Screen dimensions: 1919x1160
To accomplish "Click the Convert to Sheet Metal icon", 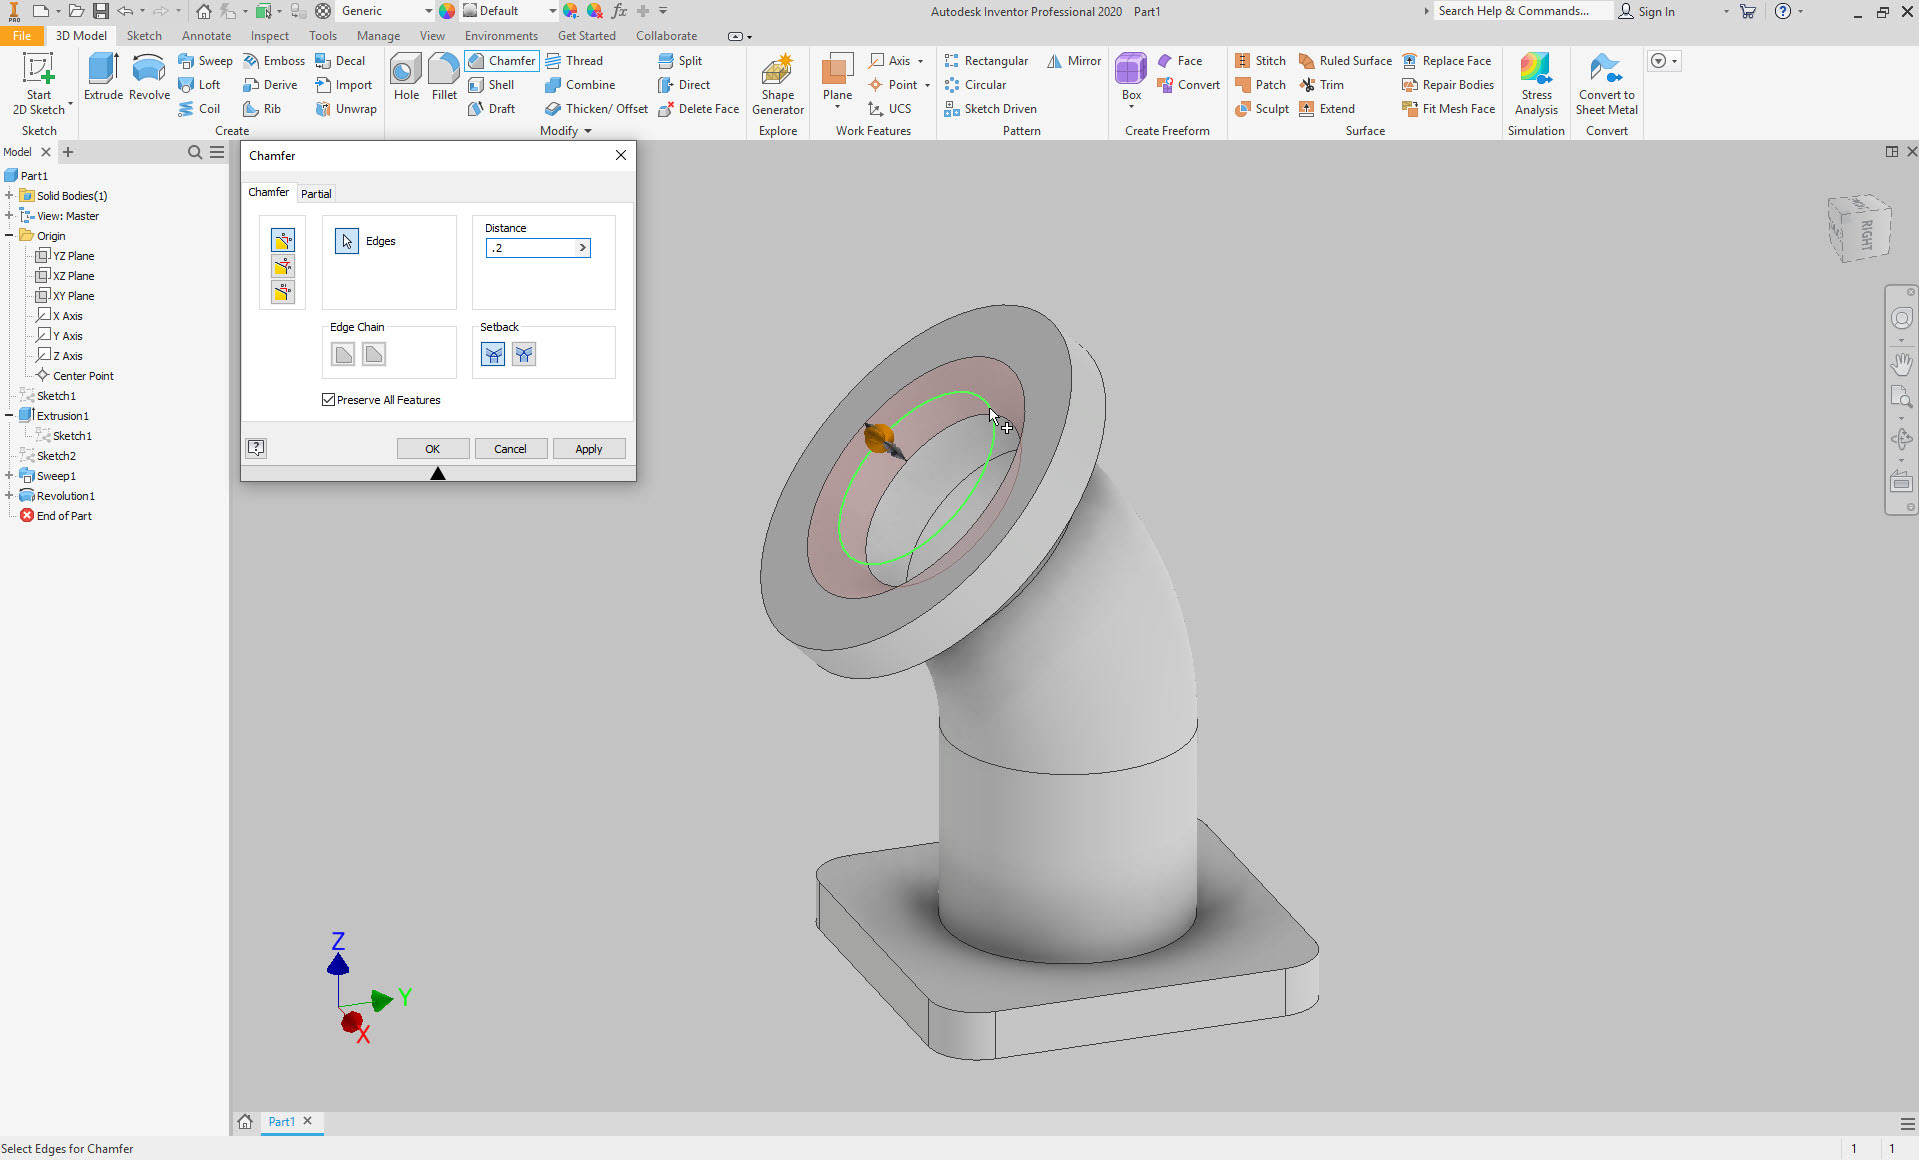I will 1606,85.
